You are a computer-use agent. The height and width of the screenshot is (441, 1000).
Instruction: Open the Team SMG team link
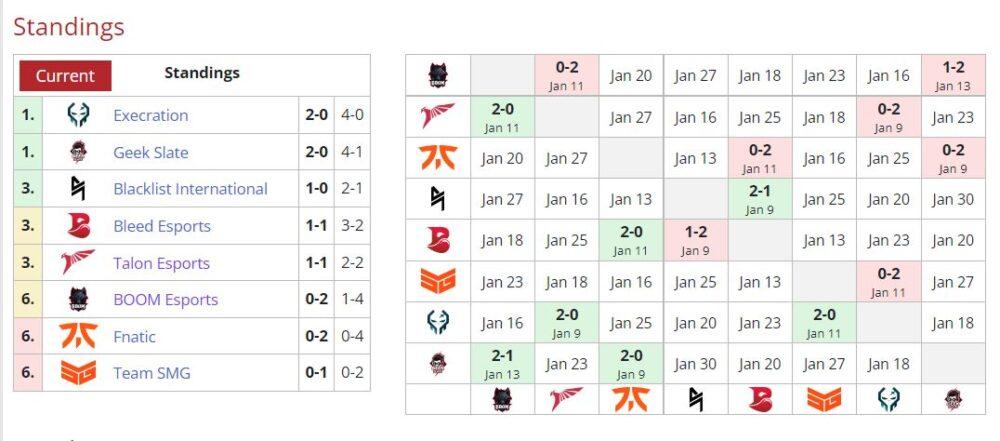pos(152,373)
